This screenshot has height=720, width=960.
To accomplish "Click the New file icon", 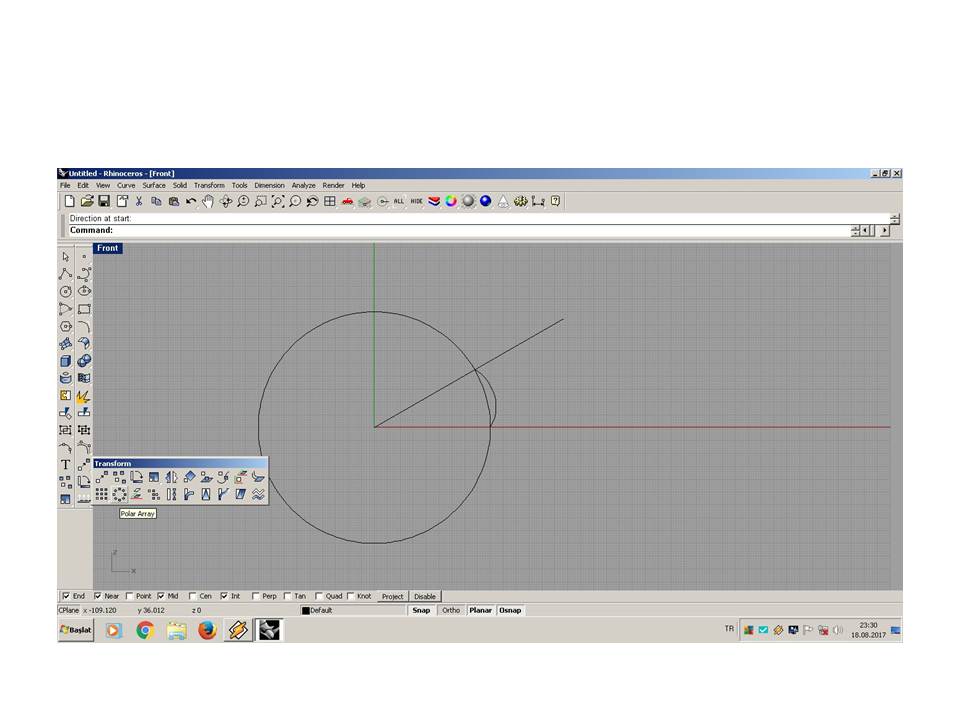I will tap(69, 201).
